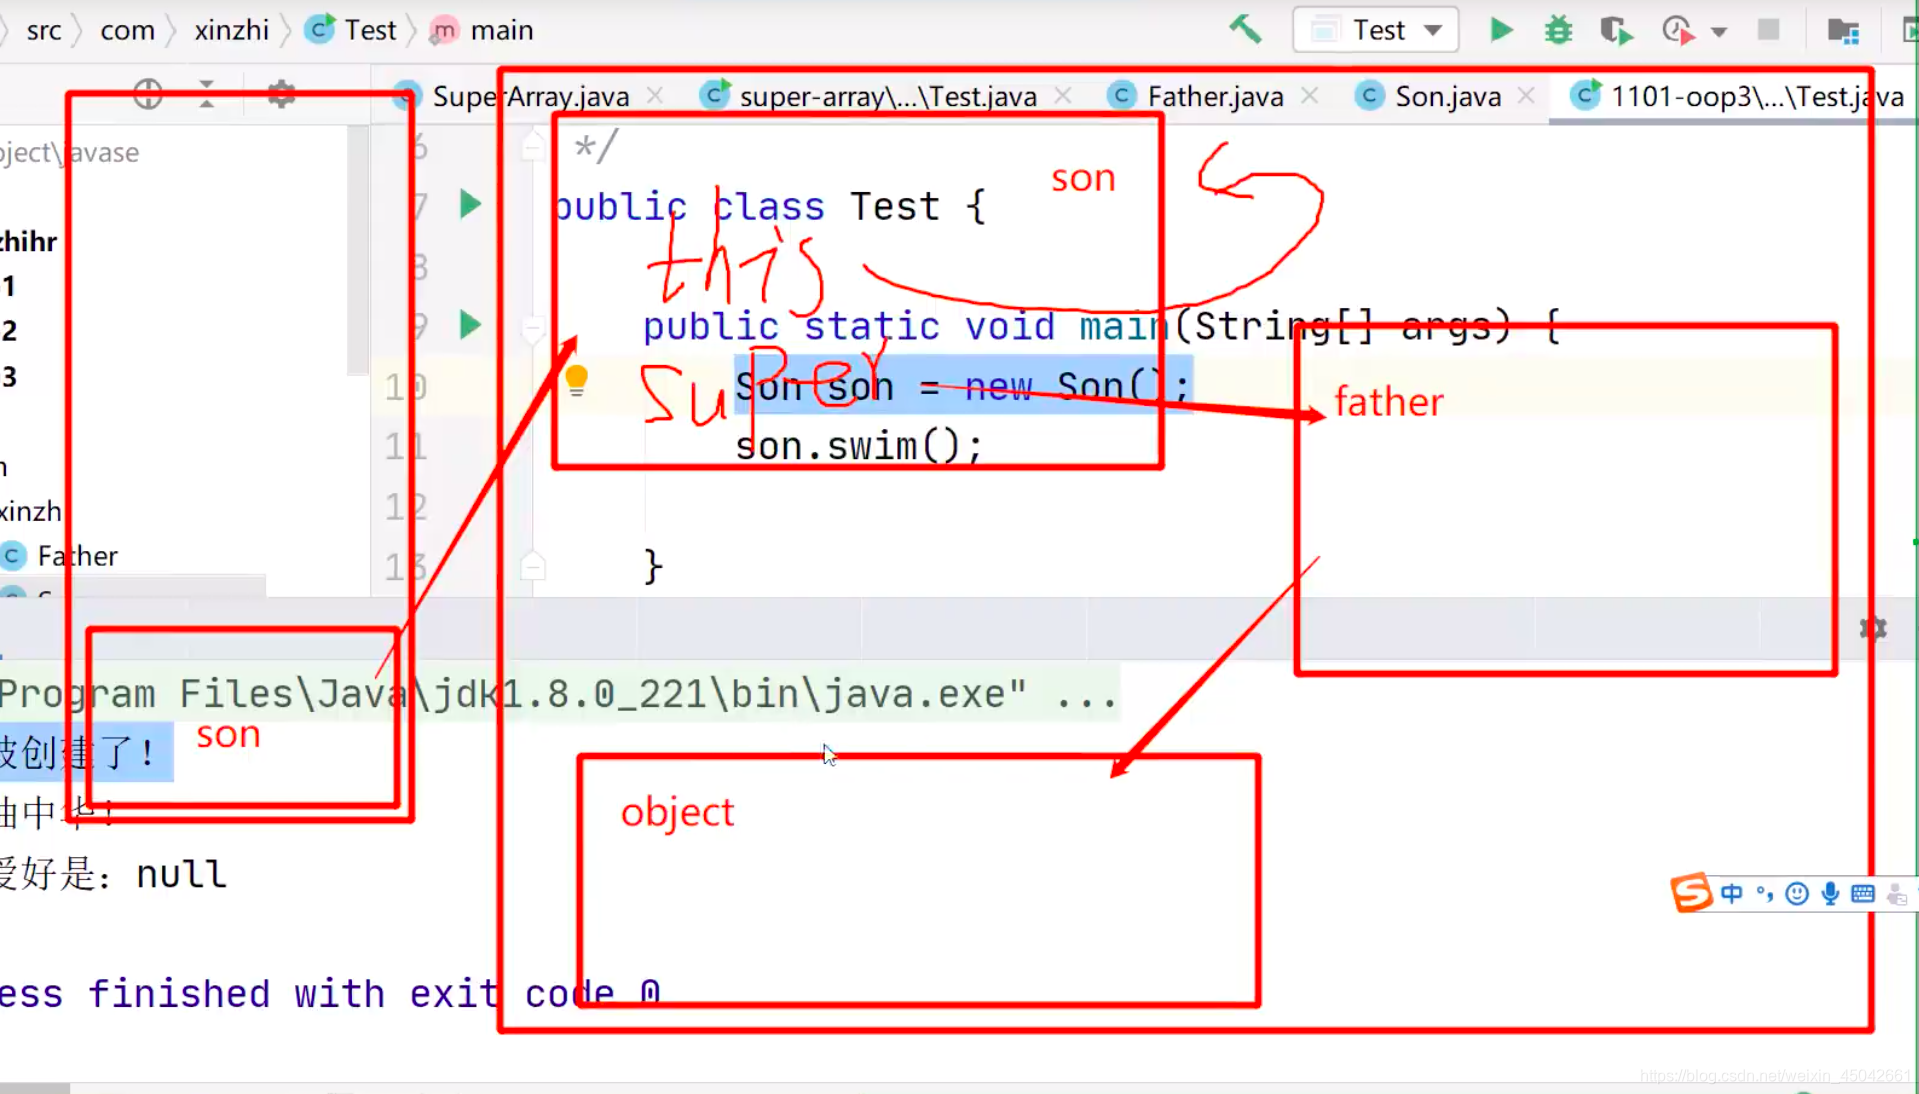Click the run gutter arrow beside main method

tap(470, 325)
